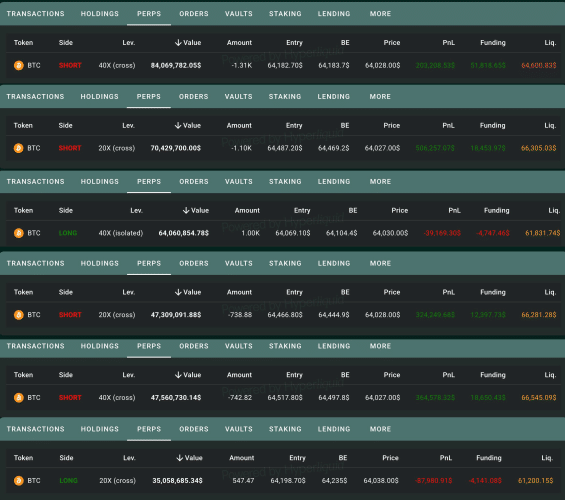Click the value 47,309,091.88$

pos(176,315)
